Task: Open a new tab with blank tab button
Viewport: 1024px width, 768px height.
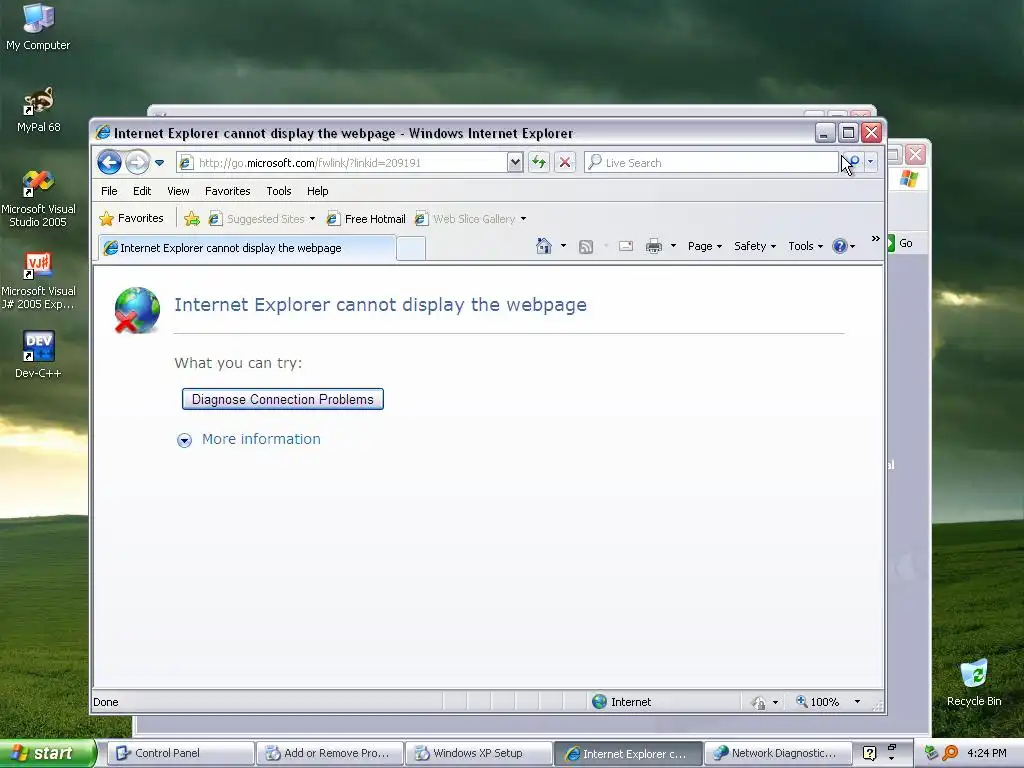Action: pos(411,249)
